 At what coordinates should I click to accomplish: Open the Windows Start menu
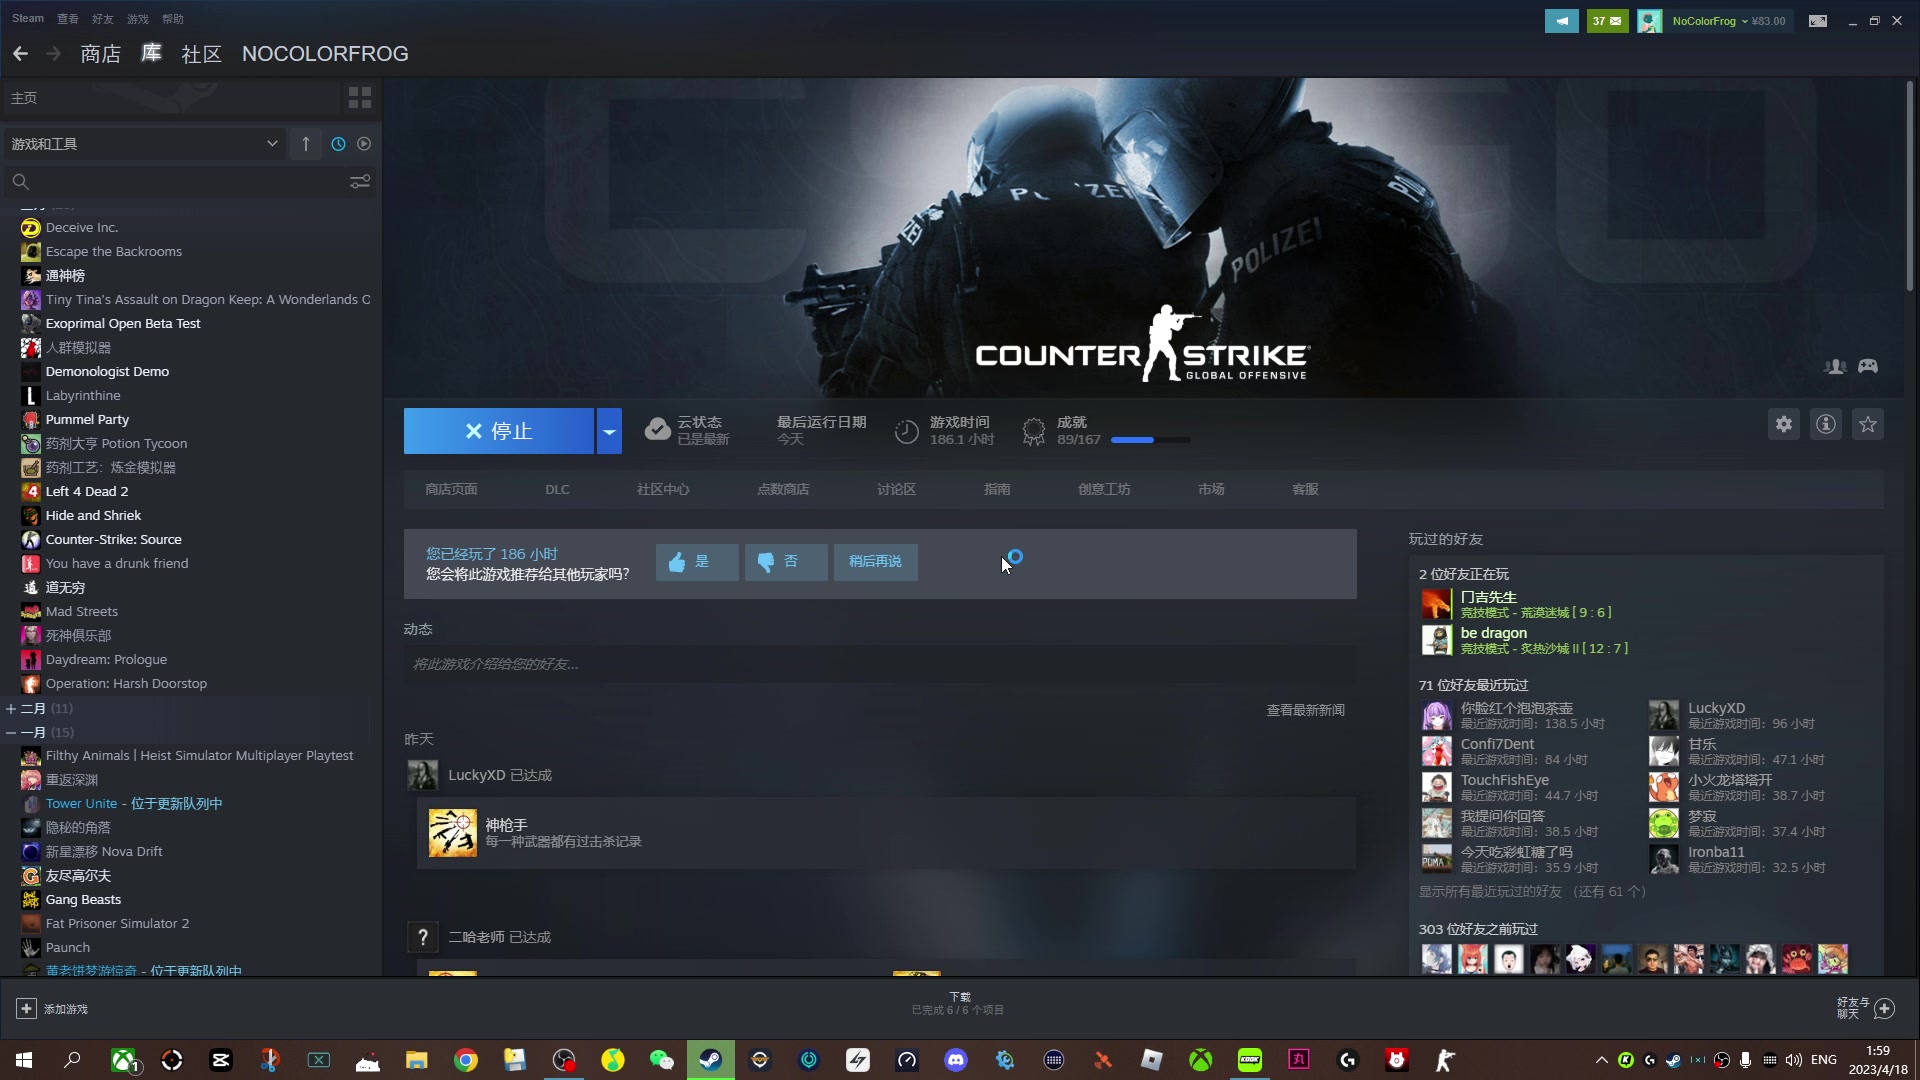point(24,1060)
